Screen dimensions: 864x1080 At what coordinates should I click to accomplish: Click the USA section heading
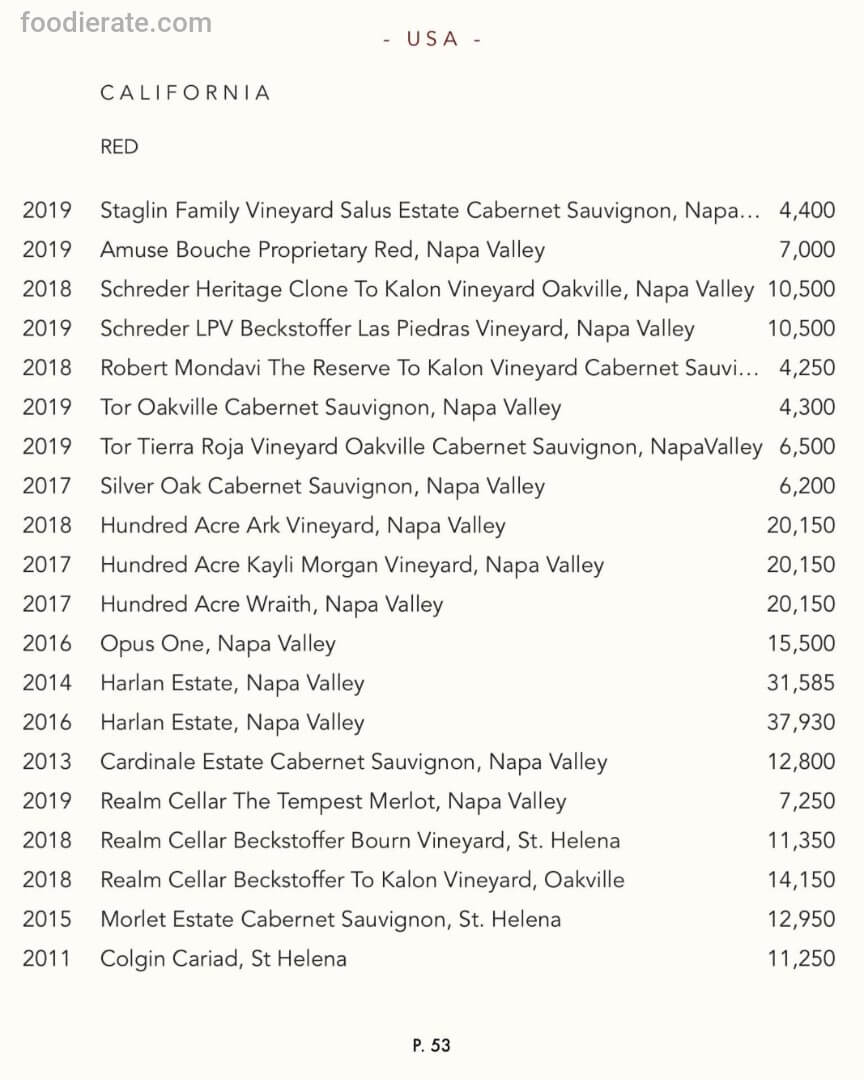432,39
